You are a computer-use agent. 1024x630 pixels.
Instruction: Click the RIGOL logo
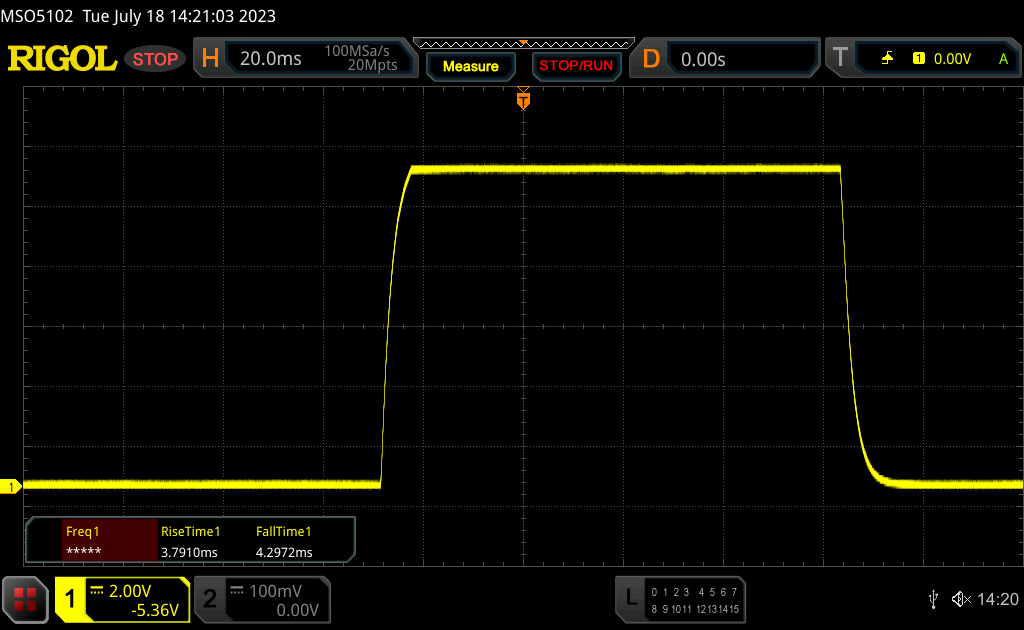click(62, 59)
